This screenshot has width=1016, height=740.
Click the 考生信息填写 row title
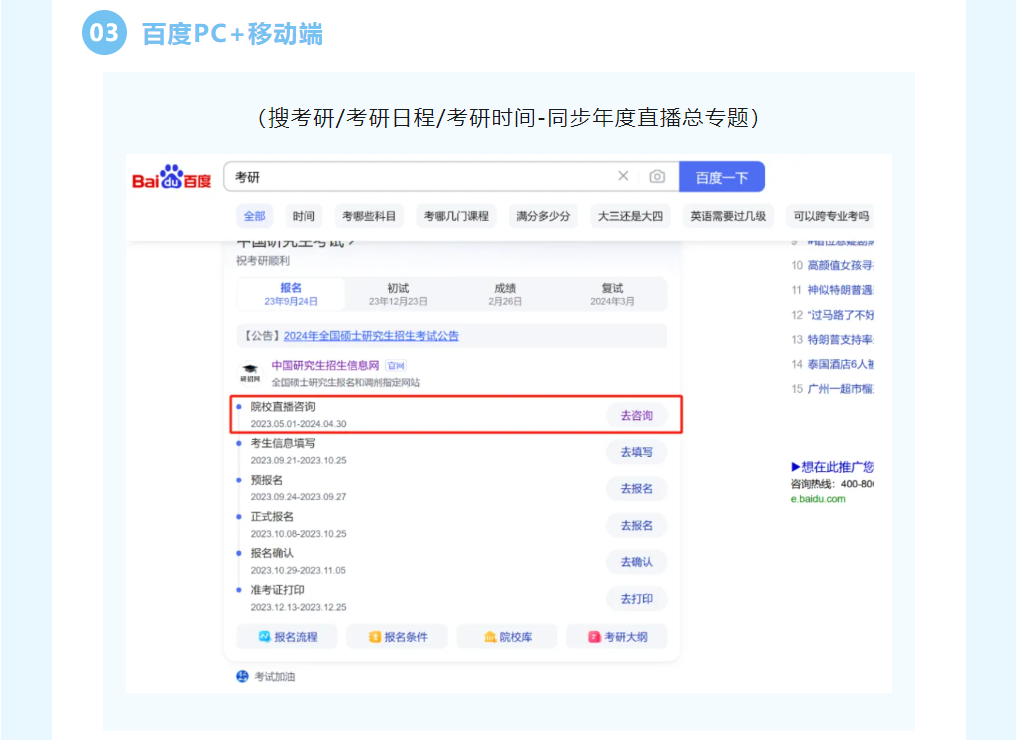(283, 443)
